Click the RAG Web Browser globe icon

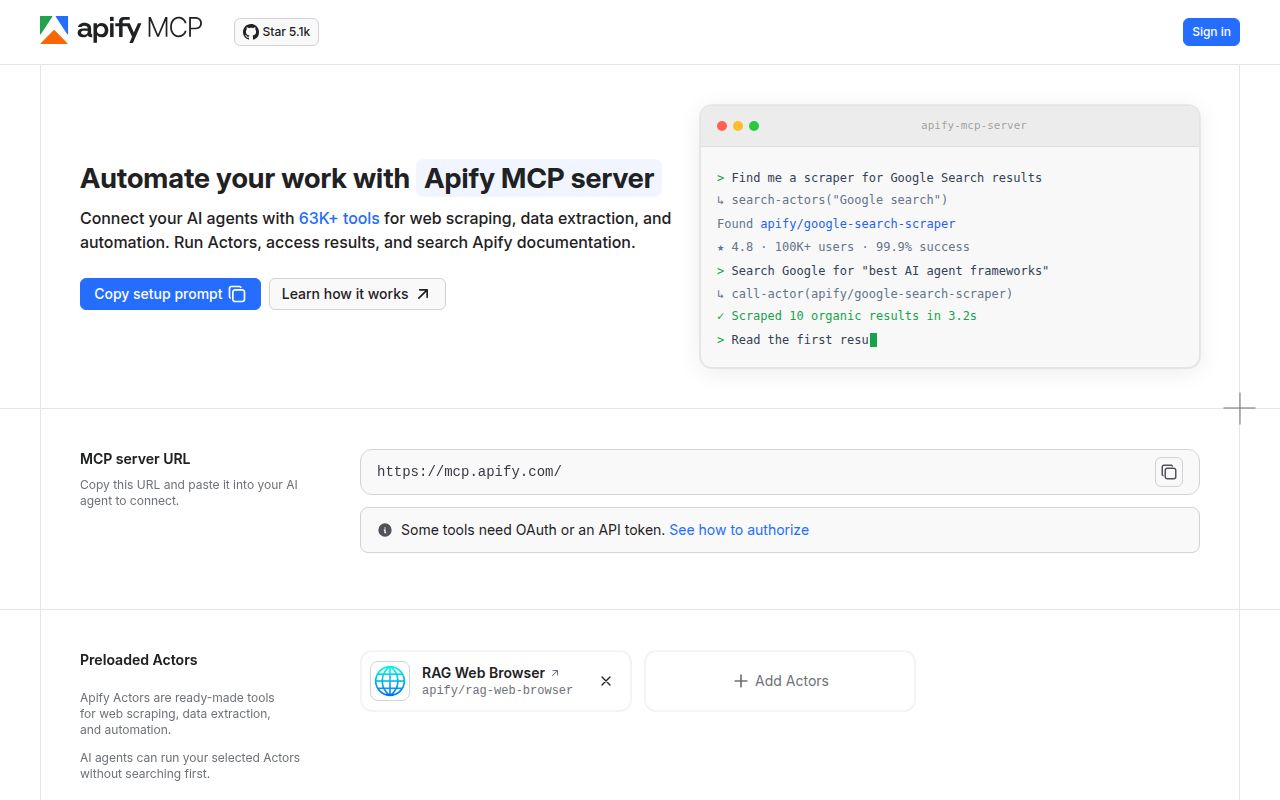[390, 681]
